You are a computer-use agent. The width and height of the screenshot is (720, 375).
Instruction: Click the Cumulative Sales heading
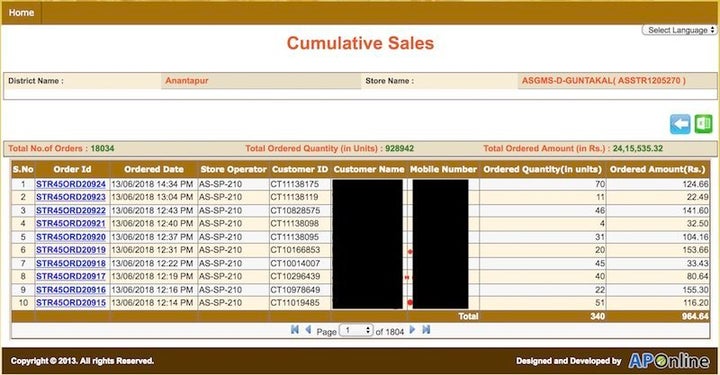[360, 43]
